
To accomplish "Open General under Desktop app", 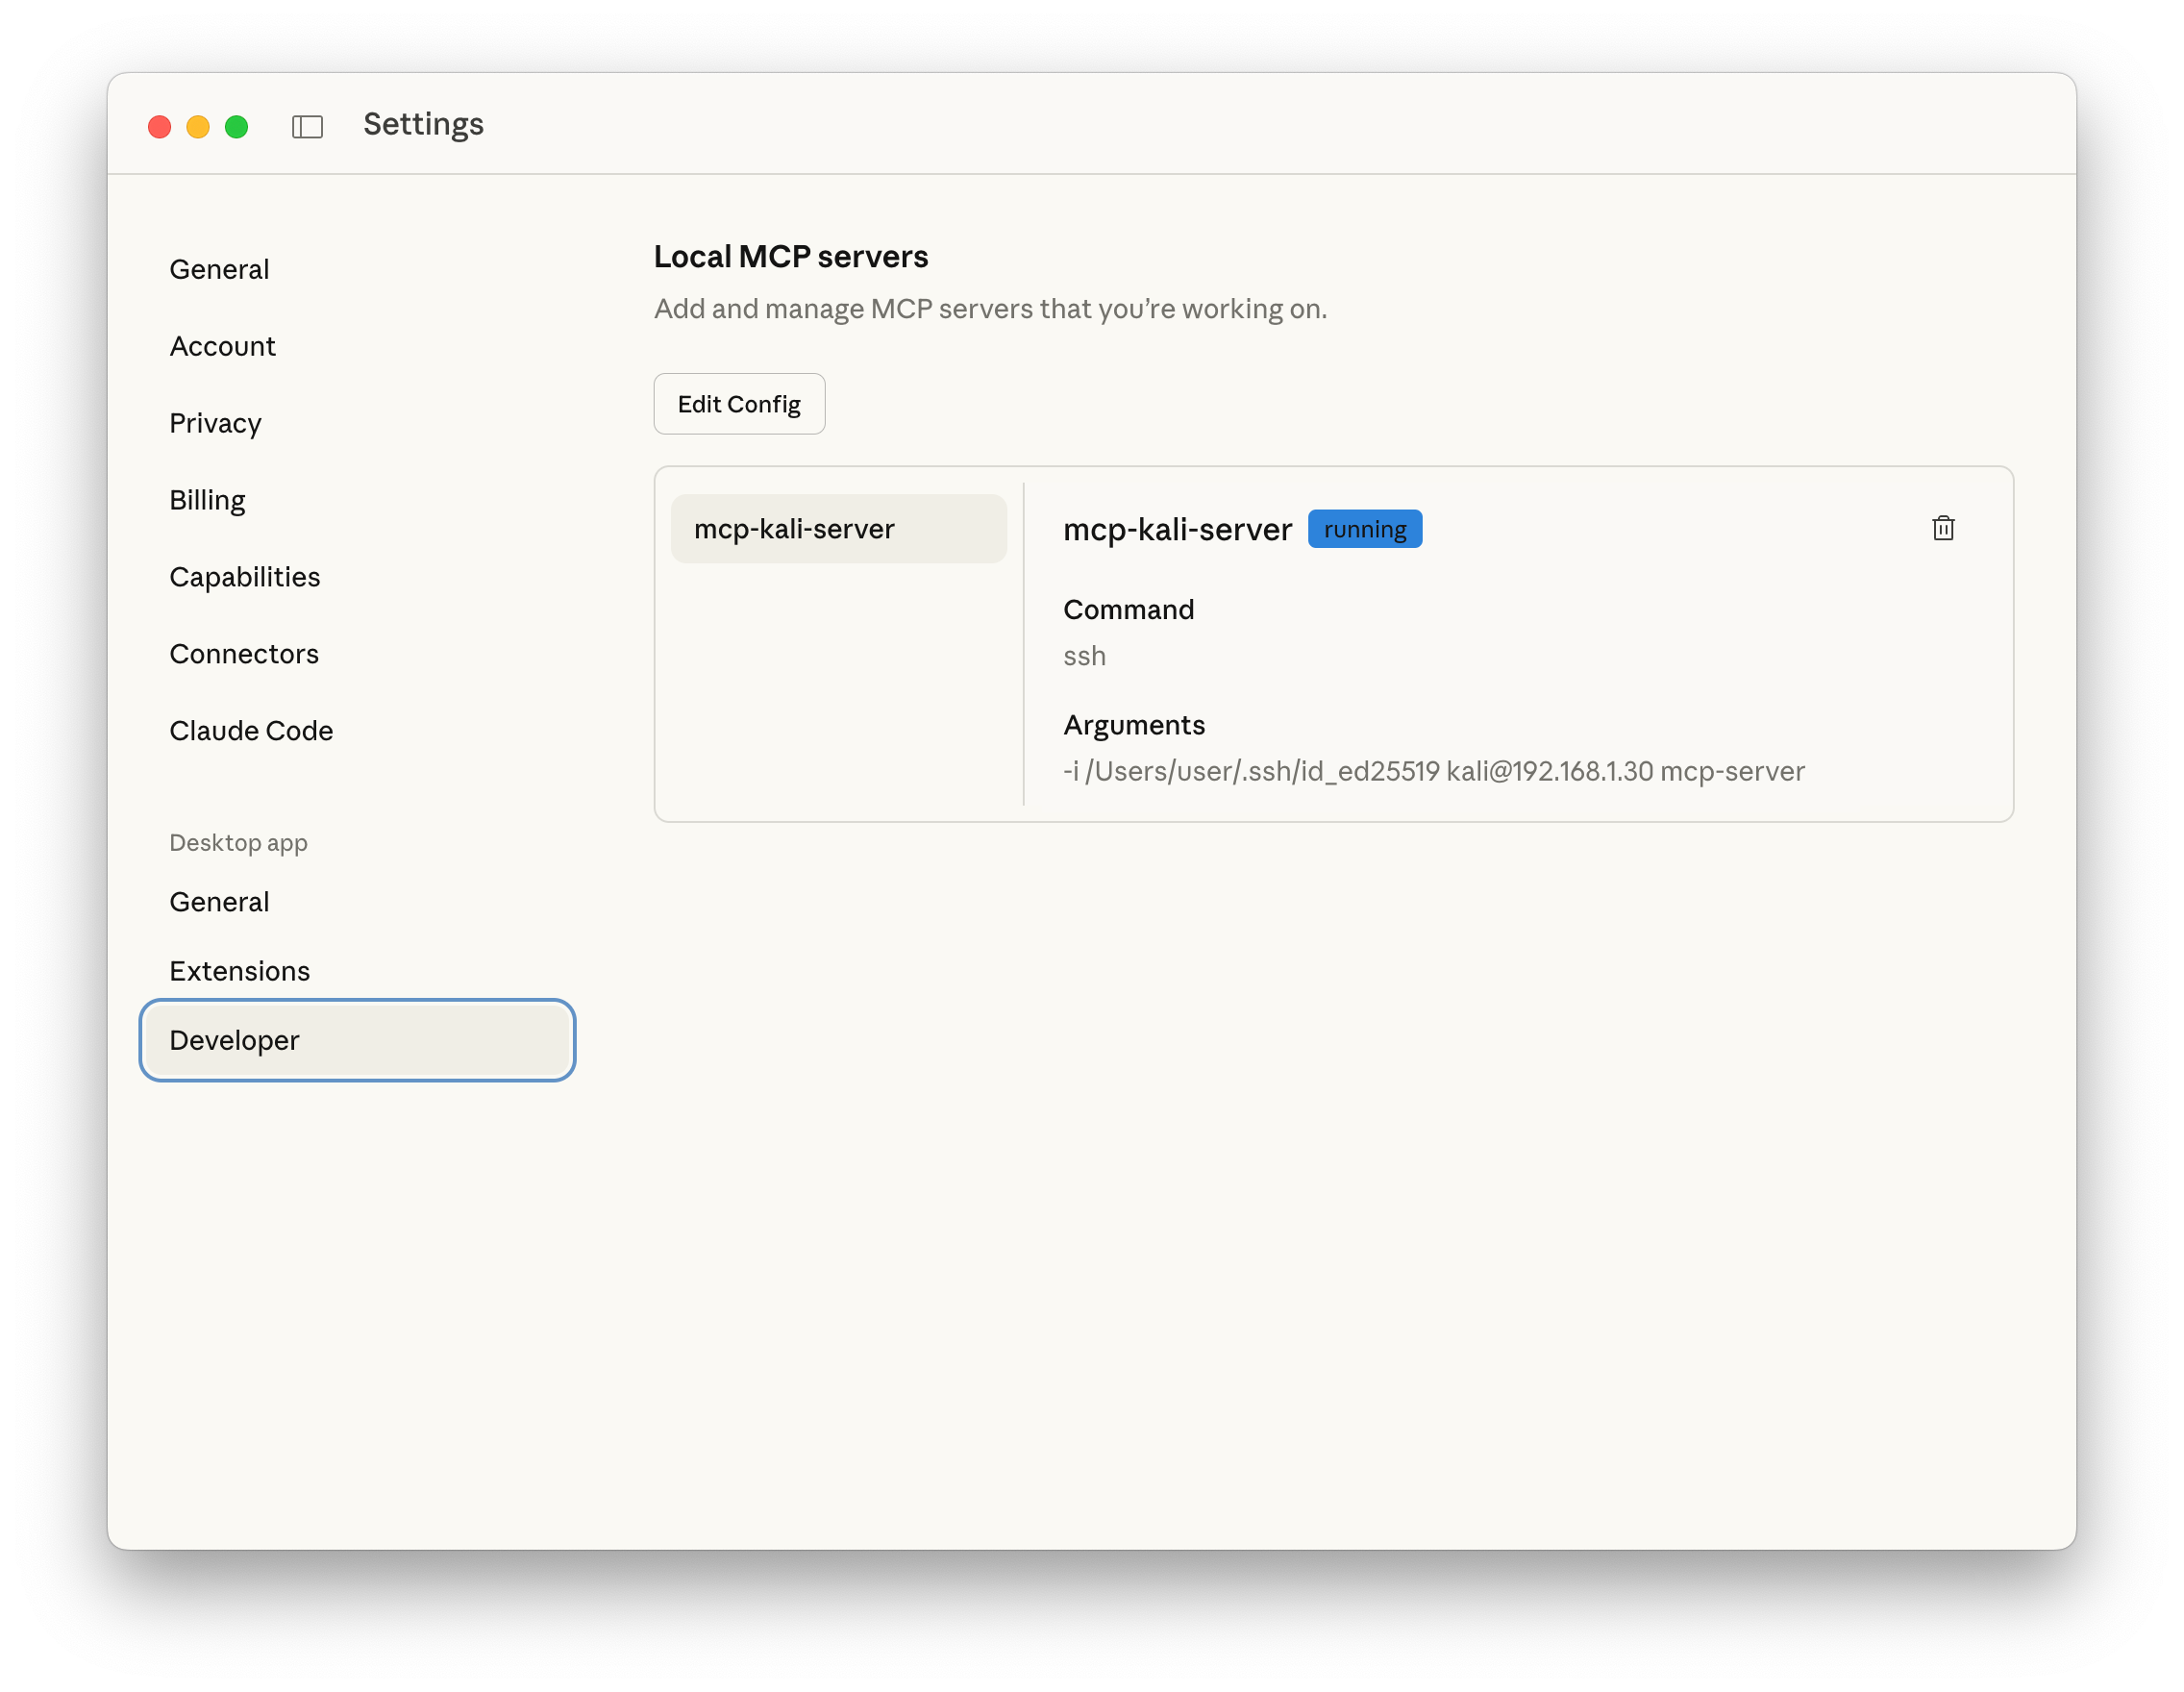I will click(x=219, y=901).
